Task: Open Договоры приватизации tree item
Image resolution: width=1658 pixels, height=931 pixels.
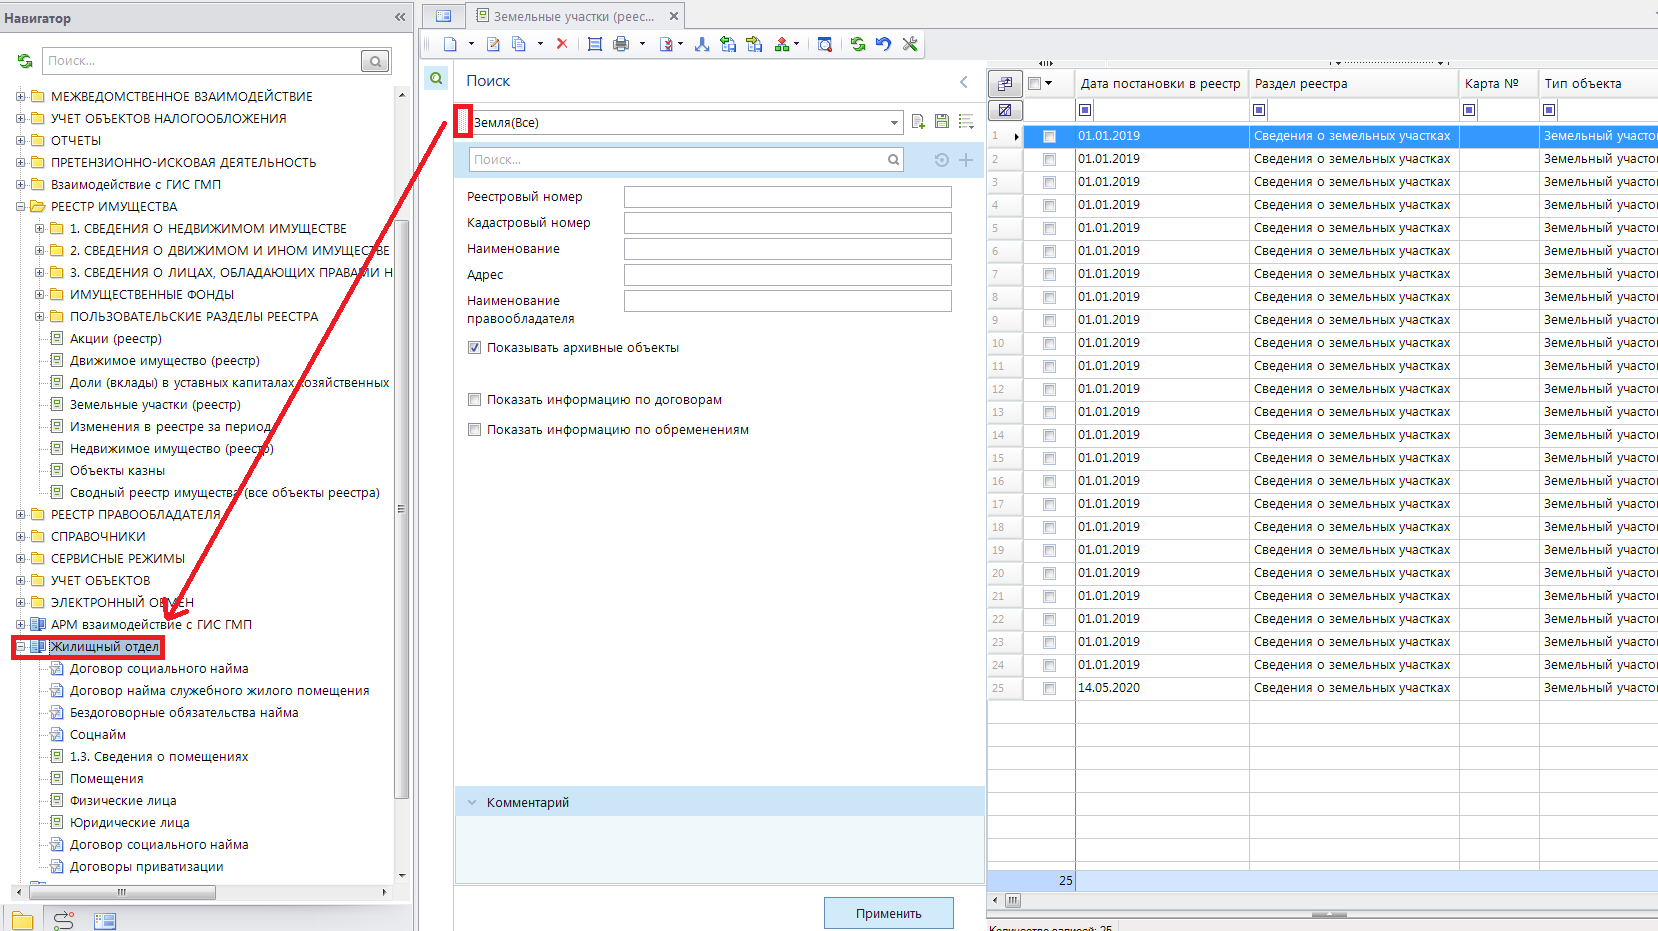Action: pos(146,866)
